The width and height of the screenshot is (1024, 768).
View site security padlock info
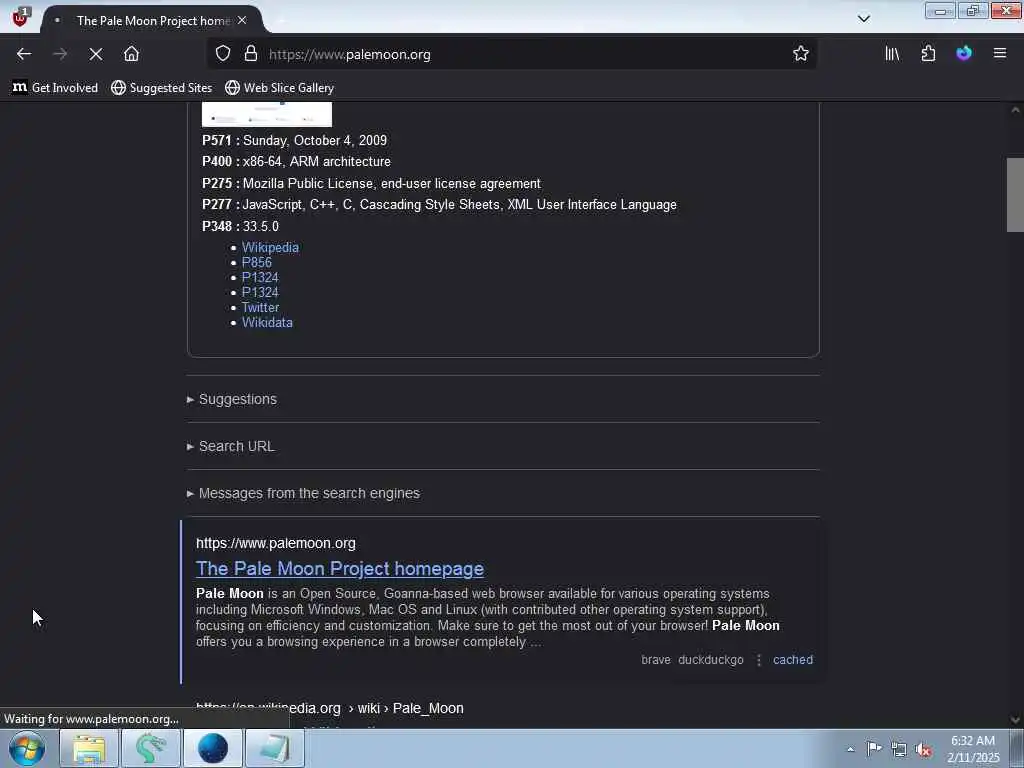(x=251, y=54)
